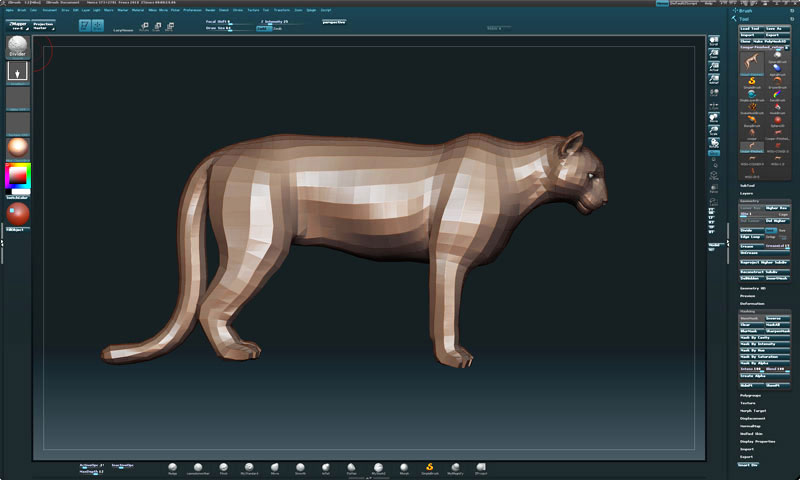Click the AAHalf icon in right shelf

click(714, 79)
